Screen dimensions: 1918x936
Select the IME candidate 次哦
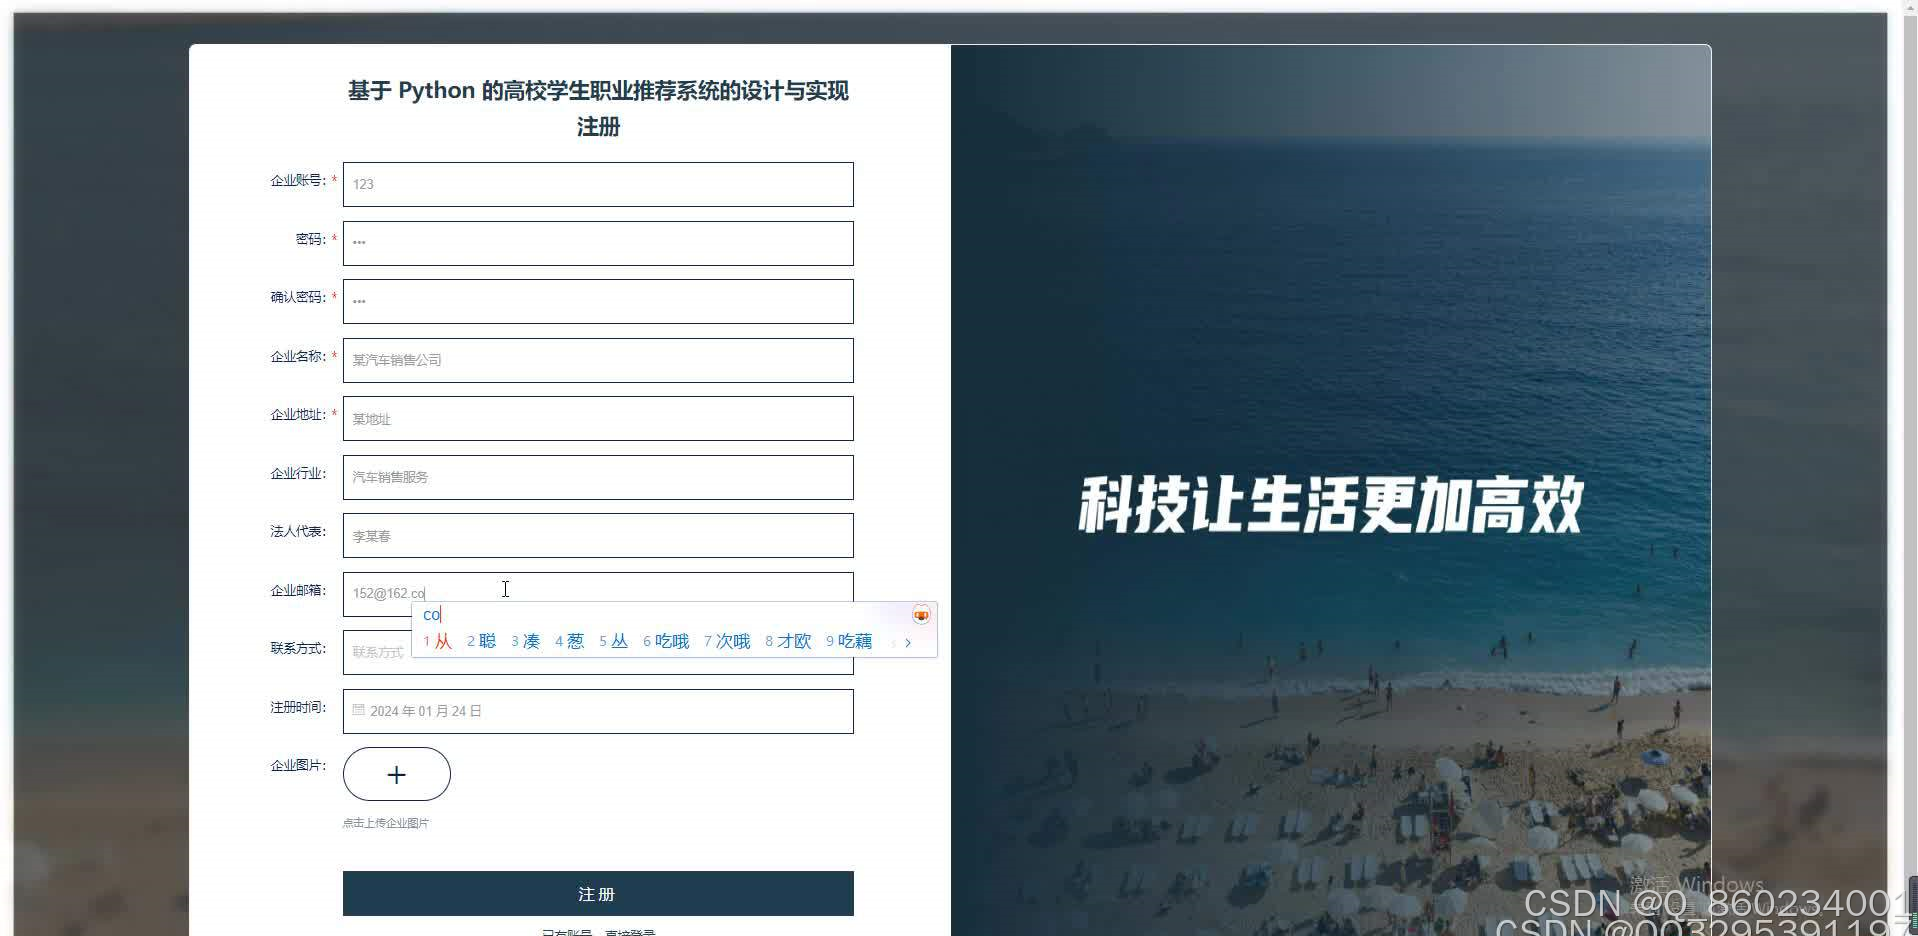[x=731, y=641]
